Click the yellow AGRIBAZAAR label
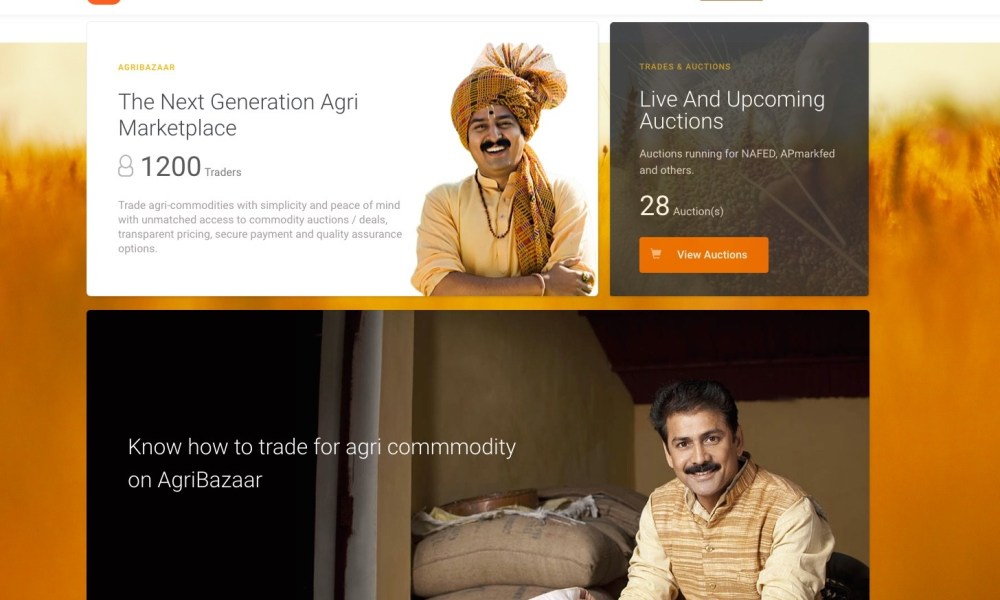1000x600 pixels. pos(146,67)
